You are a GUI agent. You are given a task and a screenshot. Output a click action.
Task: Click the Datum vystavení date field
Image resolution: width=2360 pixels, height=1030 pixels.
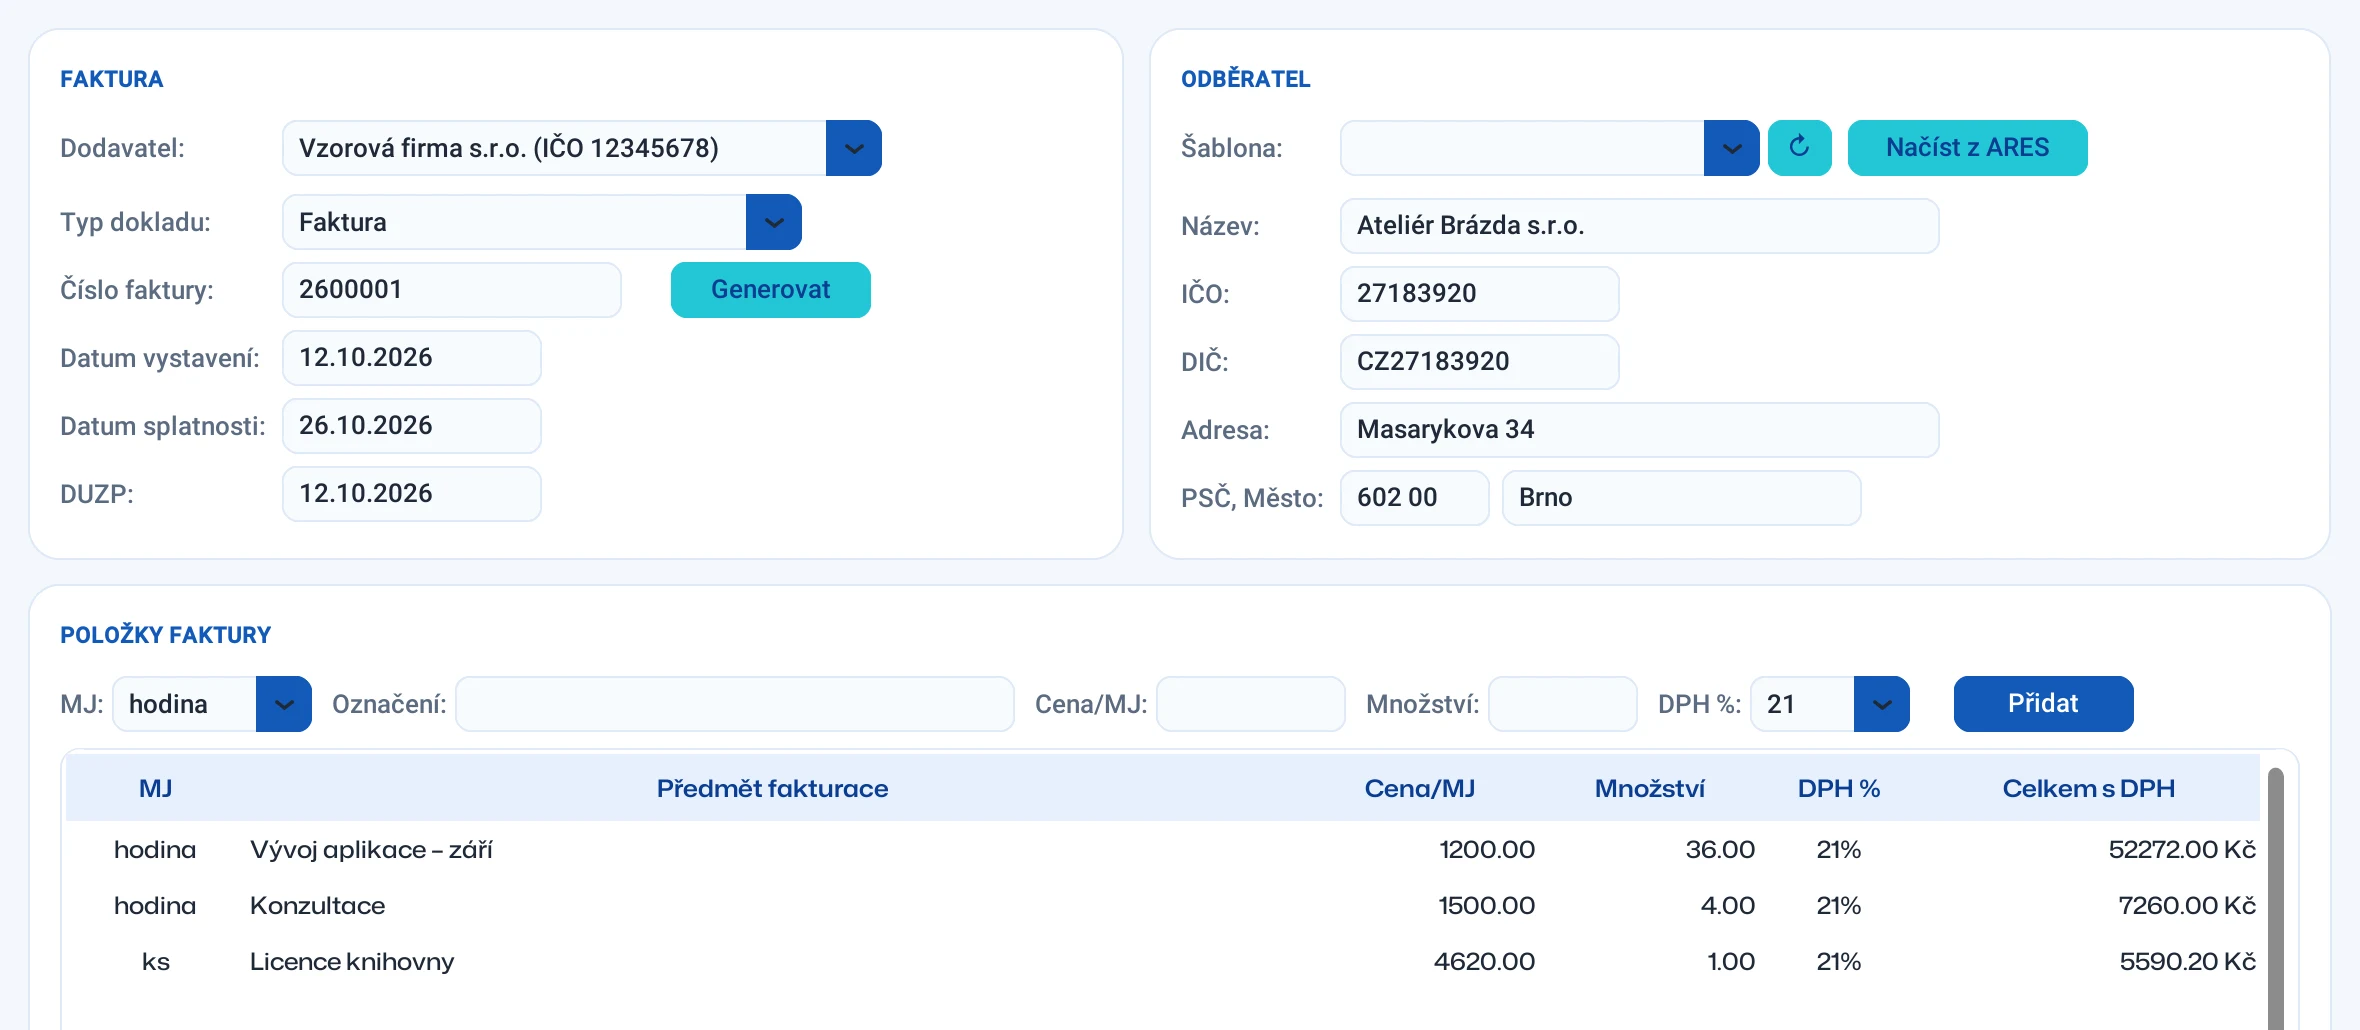(x=412, y=358)
